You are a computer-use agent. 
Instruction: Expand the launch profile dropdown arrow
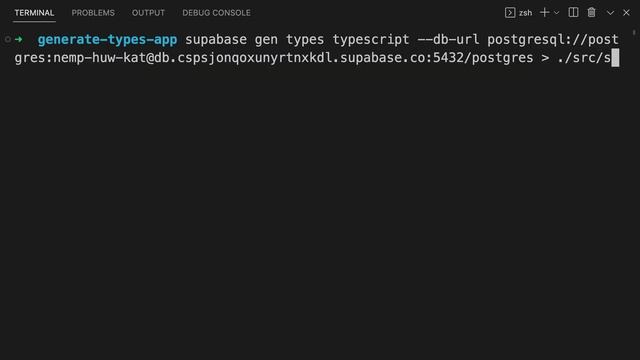click(556, 13)
